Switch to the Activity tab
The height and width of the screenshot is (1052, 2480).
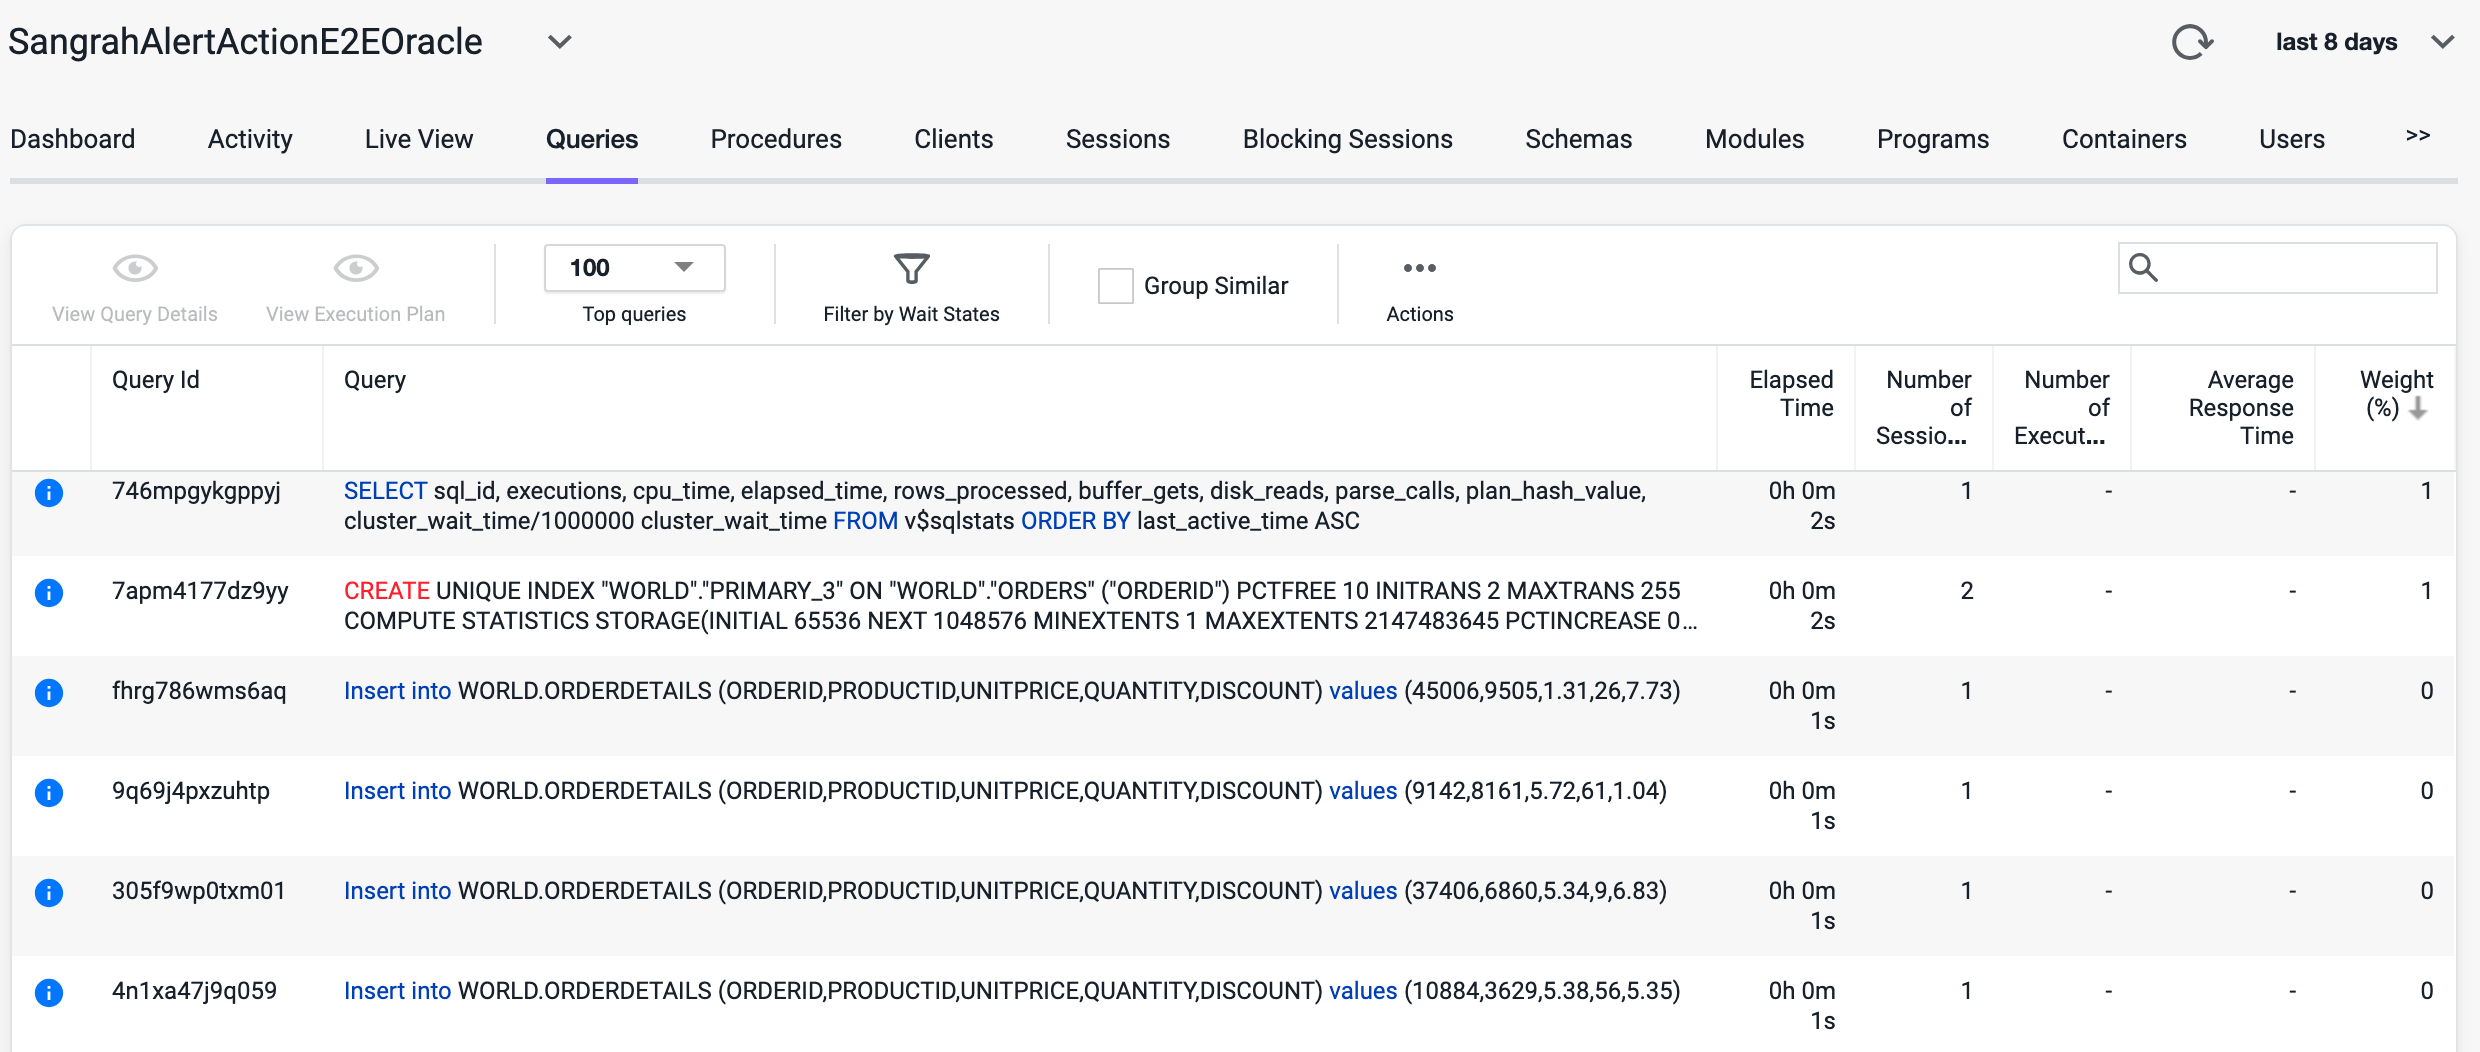[250, 139]
